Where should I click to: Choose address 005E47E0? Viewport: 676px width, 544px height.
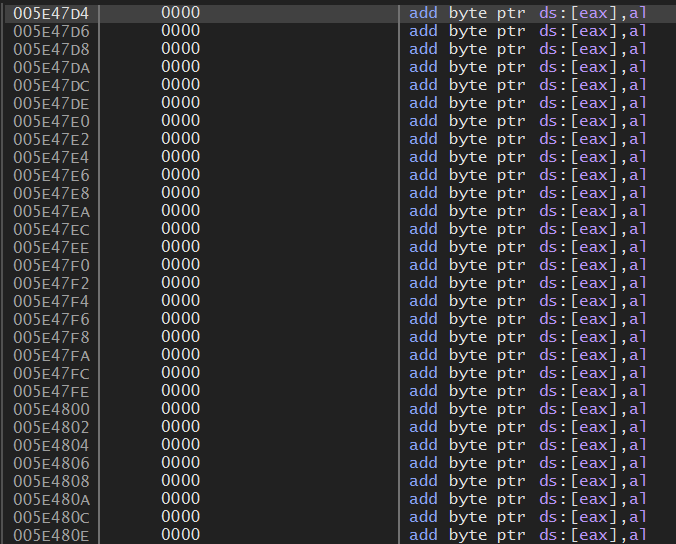(x=51, y=122)
